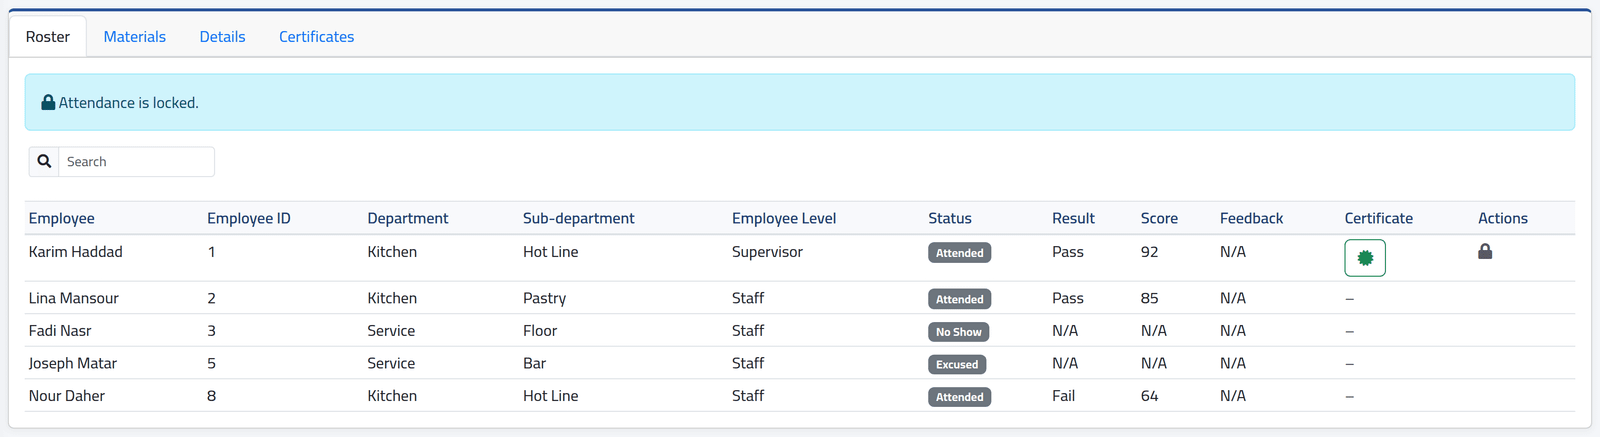Click the Excused badge for Joseph Matar
Image resolution: width=1600 pixels, height=437 pixels.
pyautogui.click(x=957, y=365)
